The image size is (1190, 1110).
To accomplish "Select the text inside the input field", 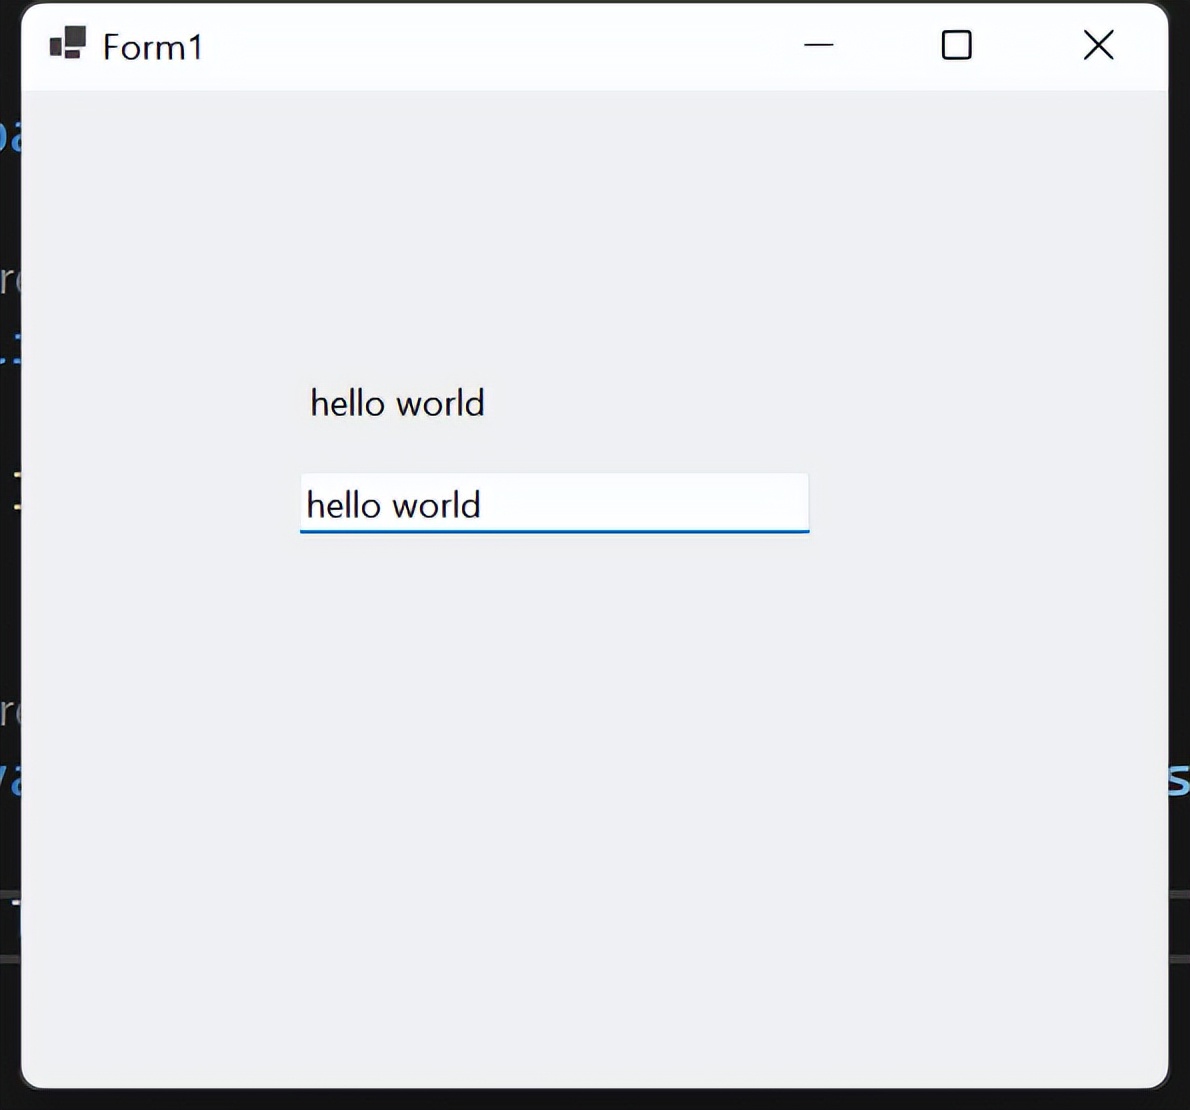I will tap(393, 505).
